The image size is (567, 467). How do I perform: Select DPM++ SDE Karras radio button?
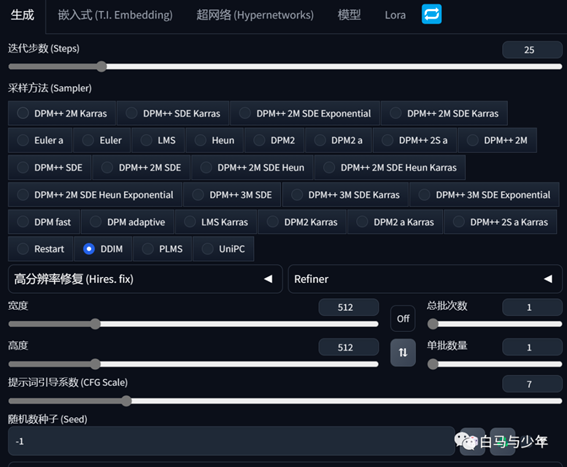[173, 114]
